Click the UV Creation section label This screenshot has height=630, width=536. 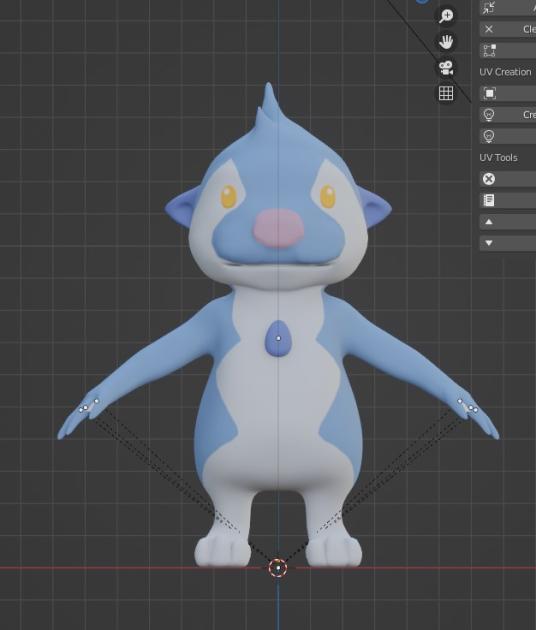click(505, 72)
